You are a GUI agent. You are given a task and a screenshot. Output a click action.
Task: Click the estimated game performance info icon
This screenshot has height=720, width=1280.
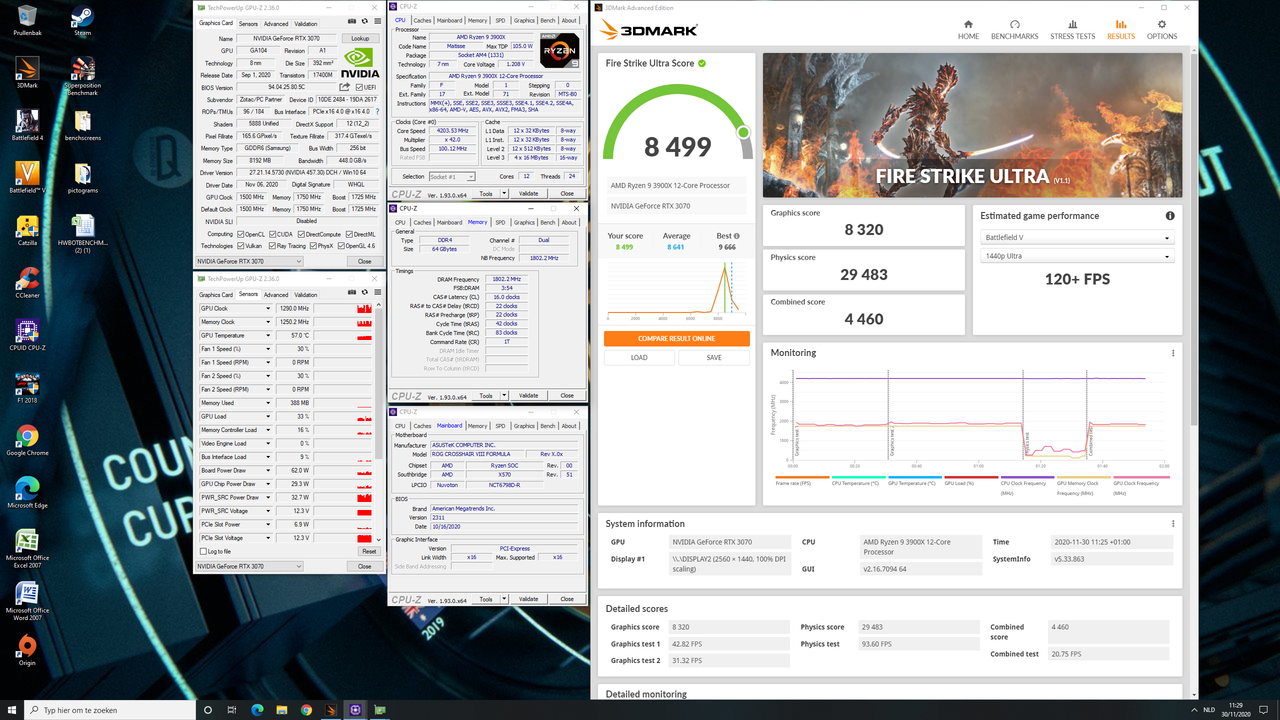pos(1170,216)
